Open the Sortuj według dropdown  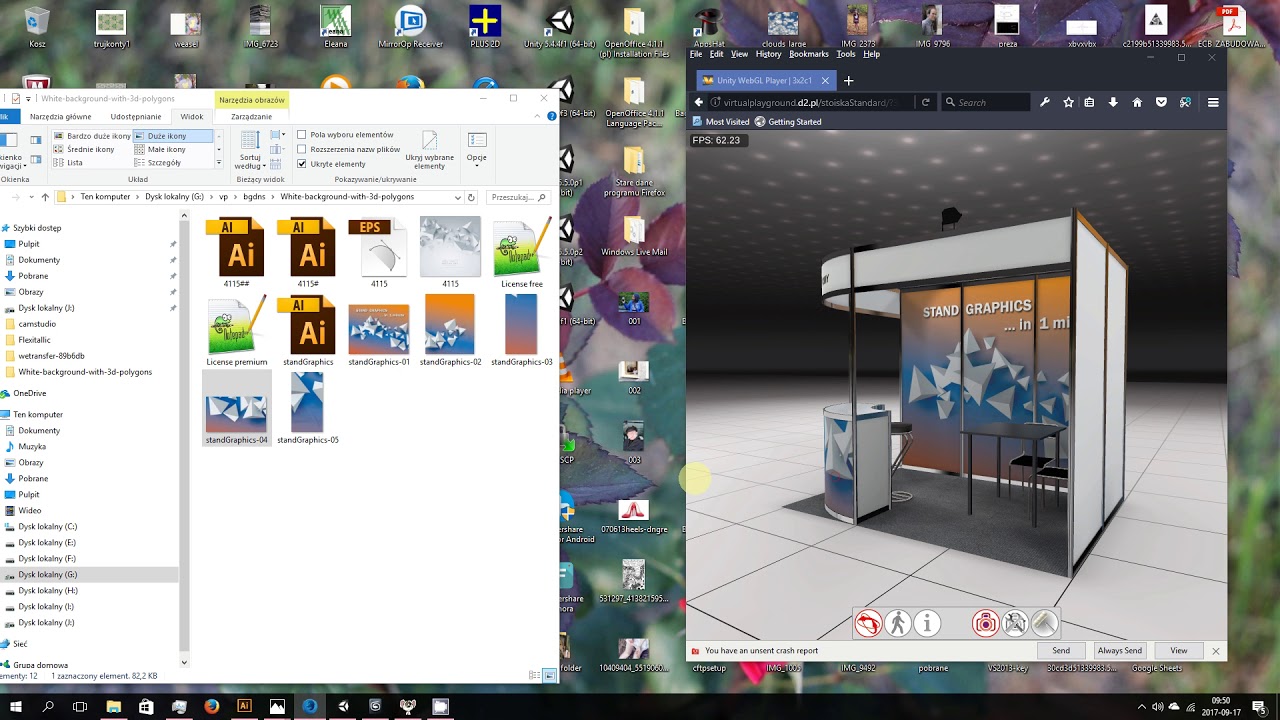click(250, 150)
